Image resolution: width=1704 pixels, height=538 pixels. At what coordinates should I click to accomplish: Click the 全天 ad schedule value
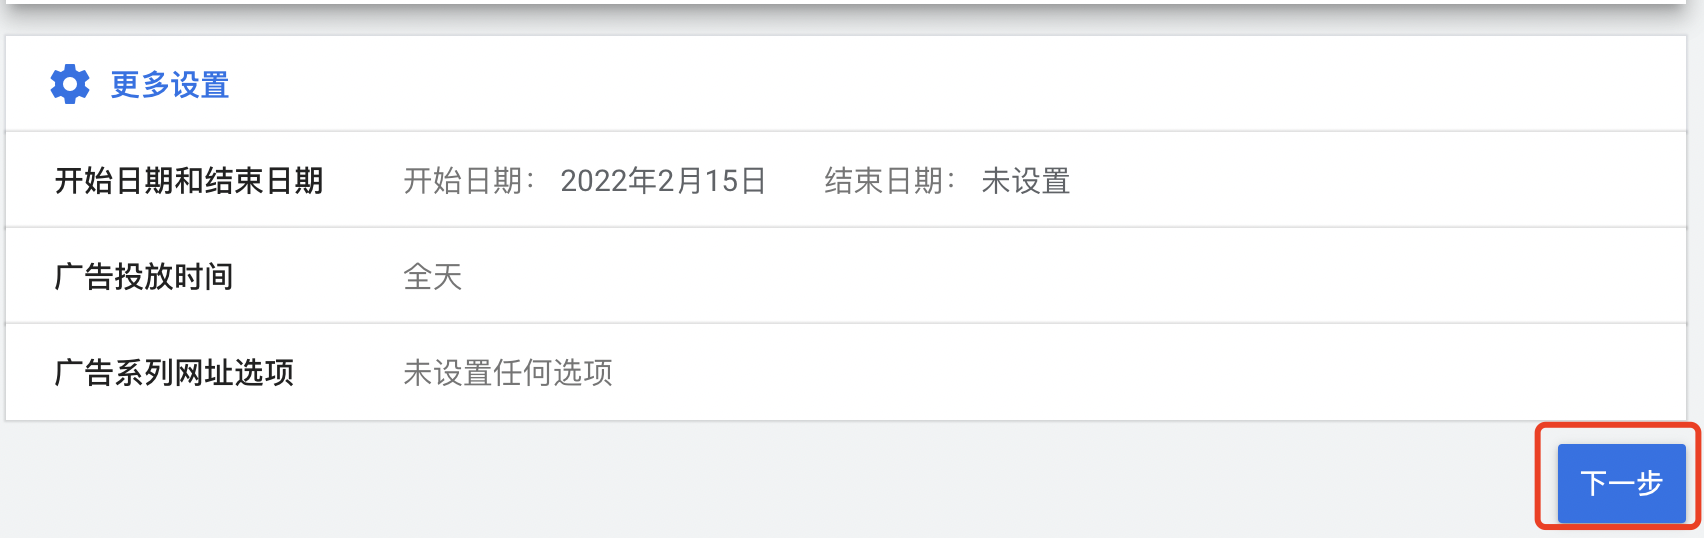[433, 277]
